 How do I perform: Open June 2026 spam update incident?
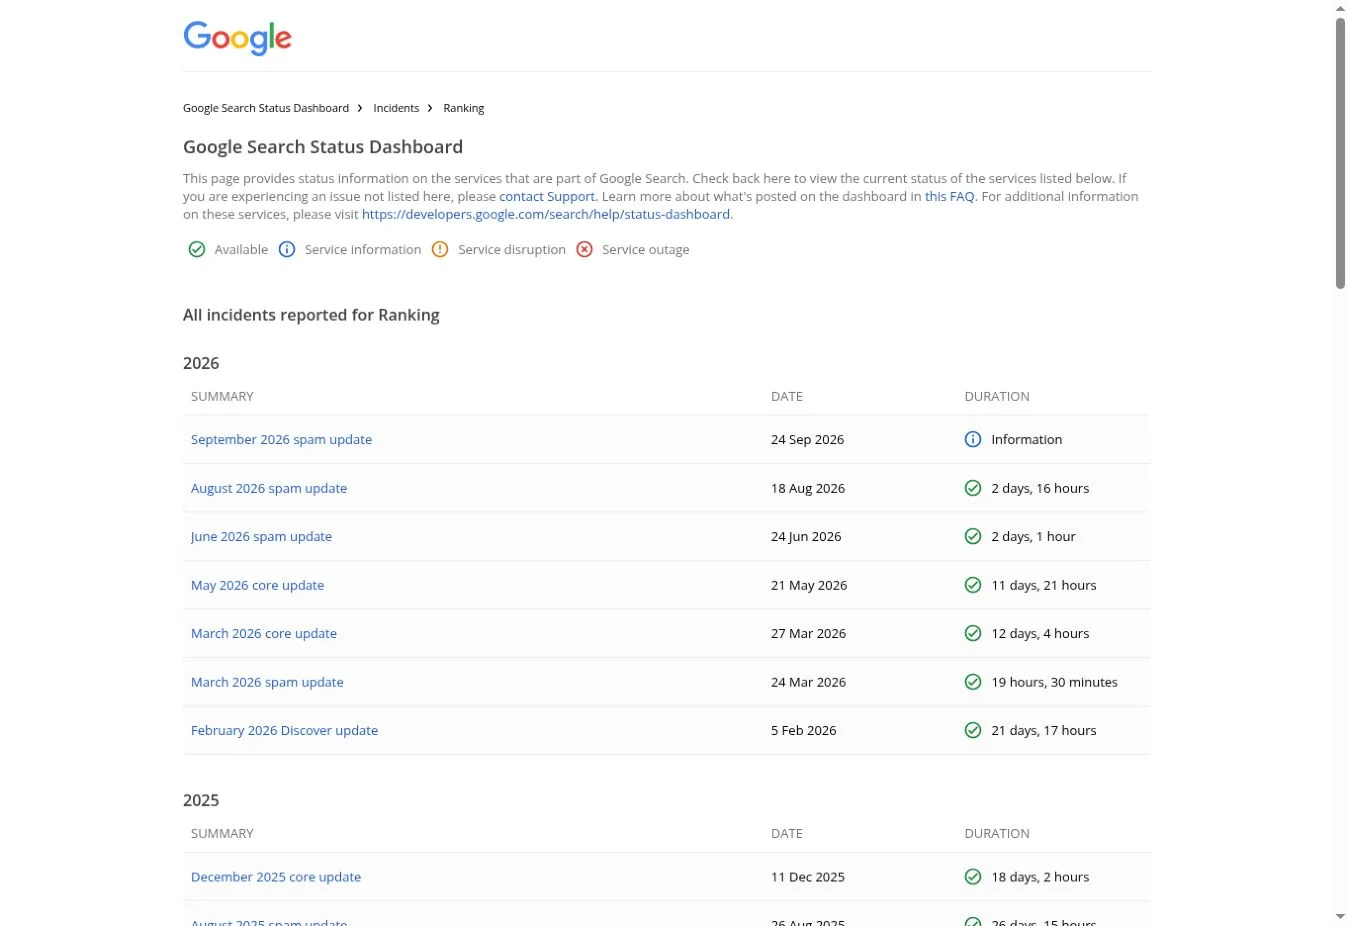pyautogui.click(x=261, y=536)
